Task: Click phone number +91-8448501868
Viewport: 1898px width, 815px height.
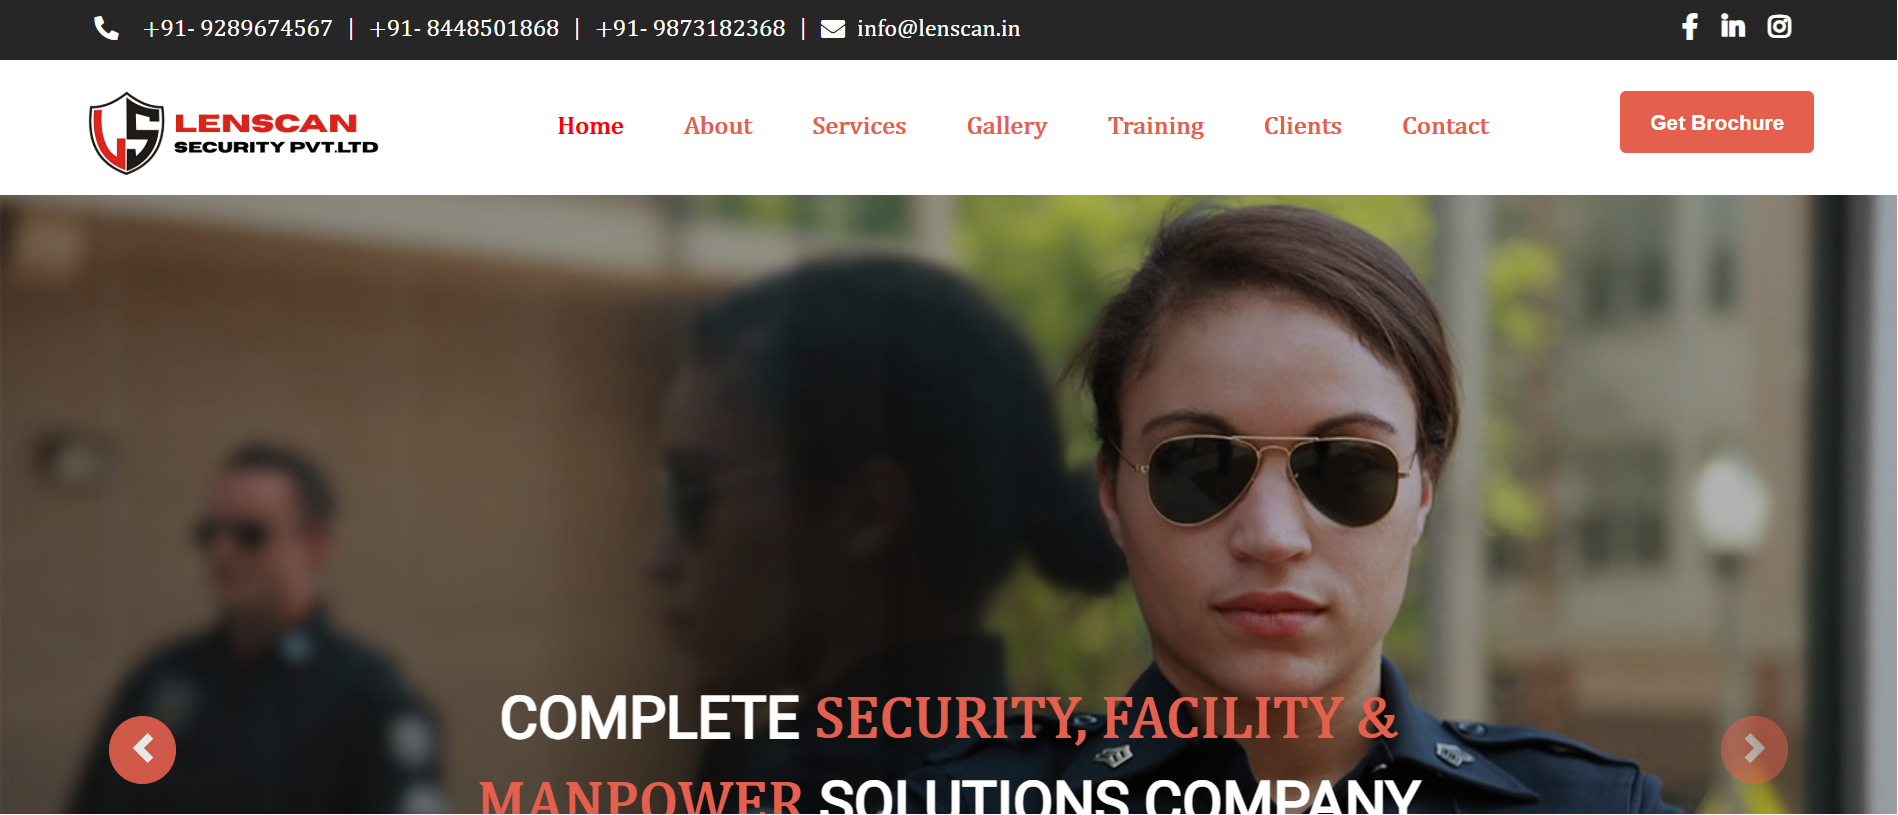Action: 464,28
